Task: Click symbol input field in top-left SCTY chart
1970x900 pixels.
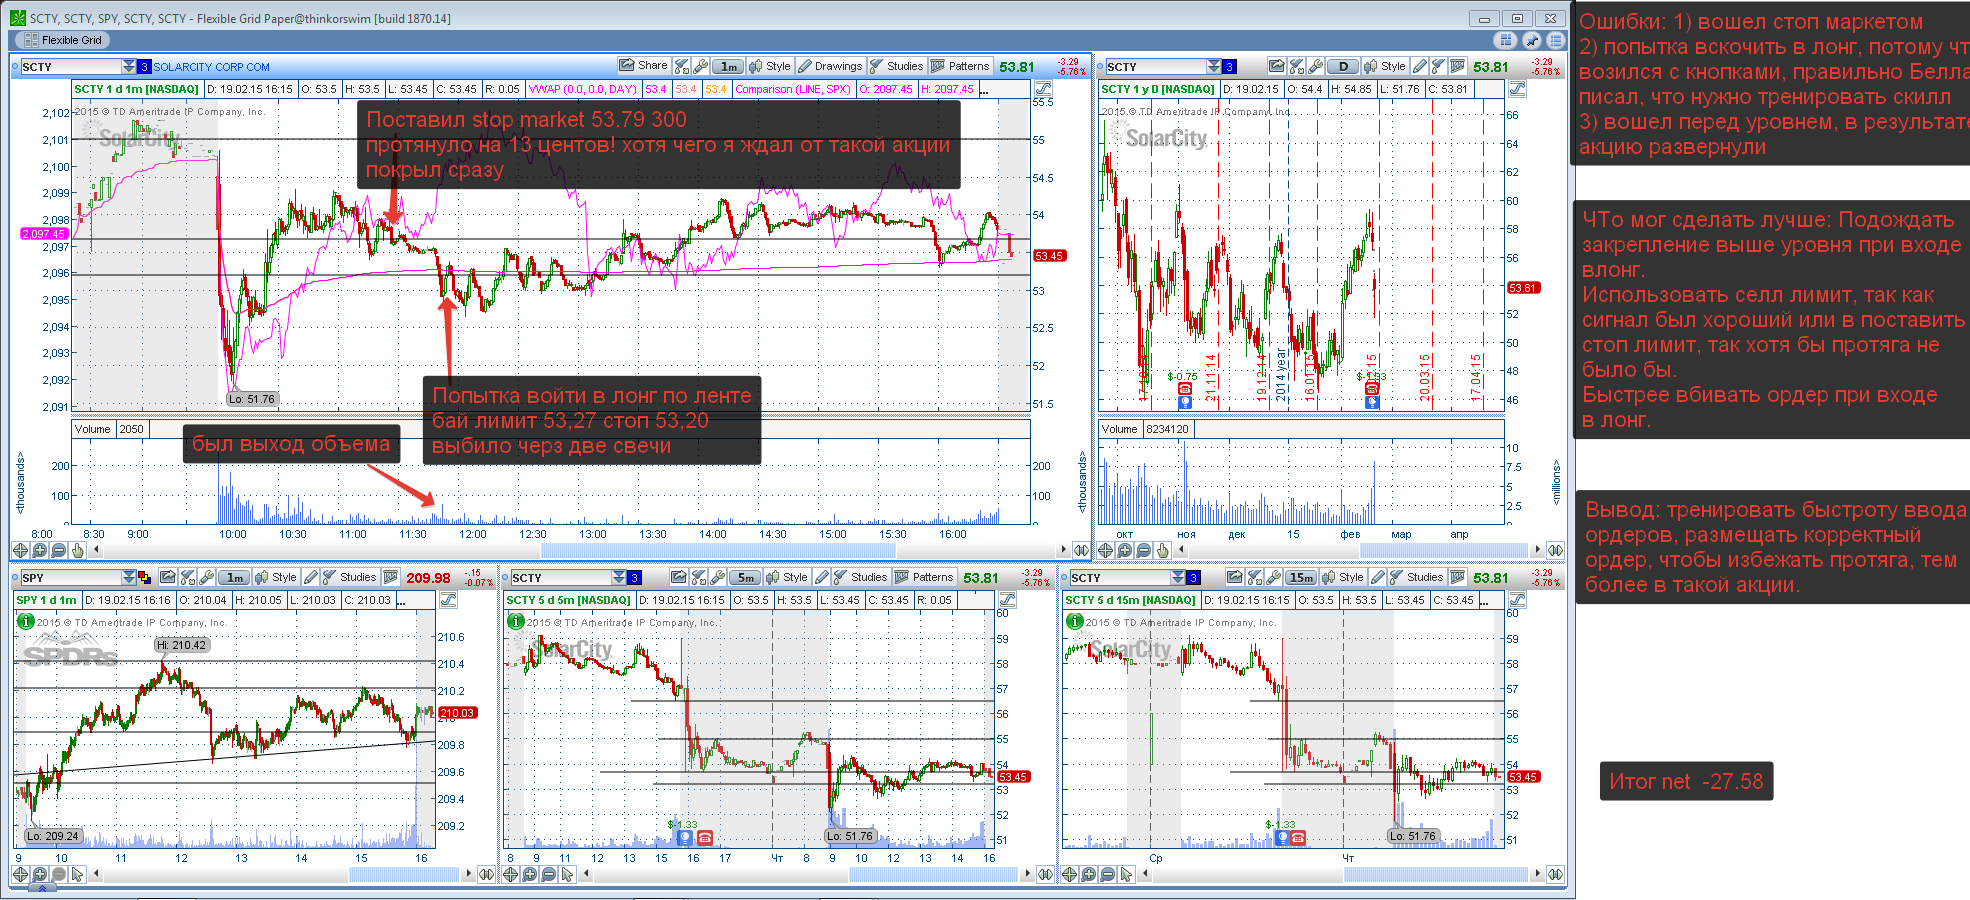Action: 70,67
